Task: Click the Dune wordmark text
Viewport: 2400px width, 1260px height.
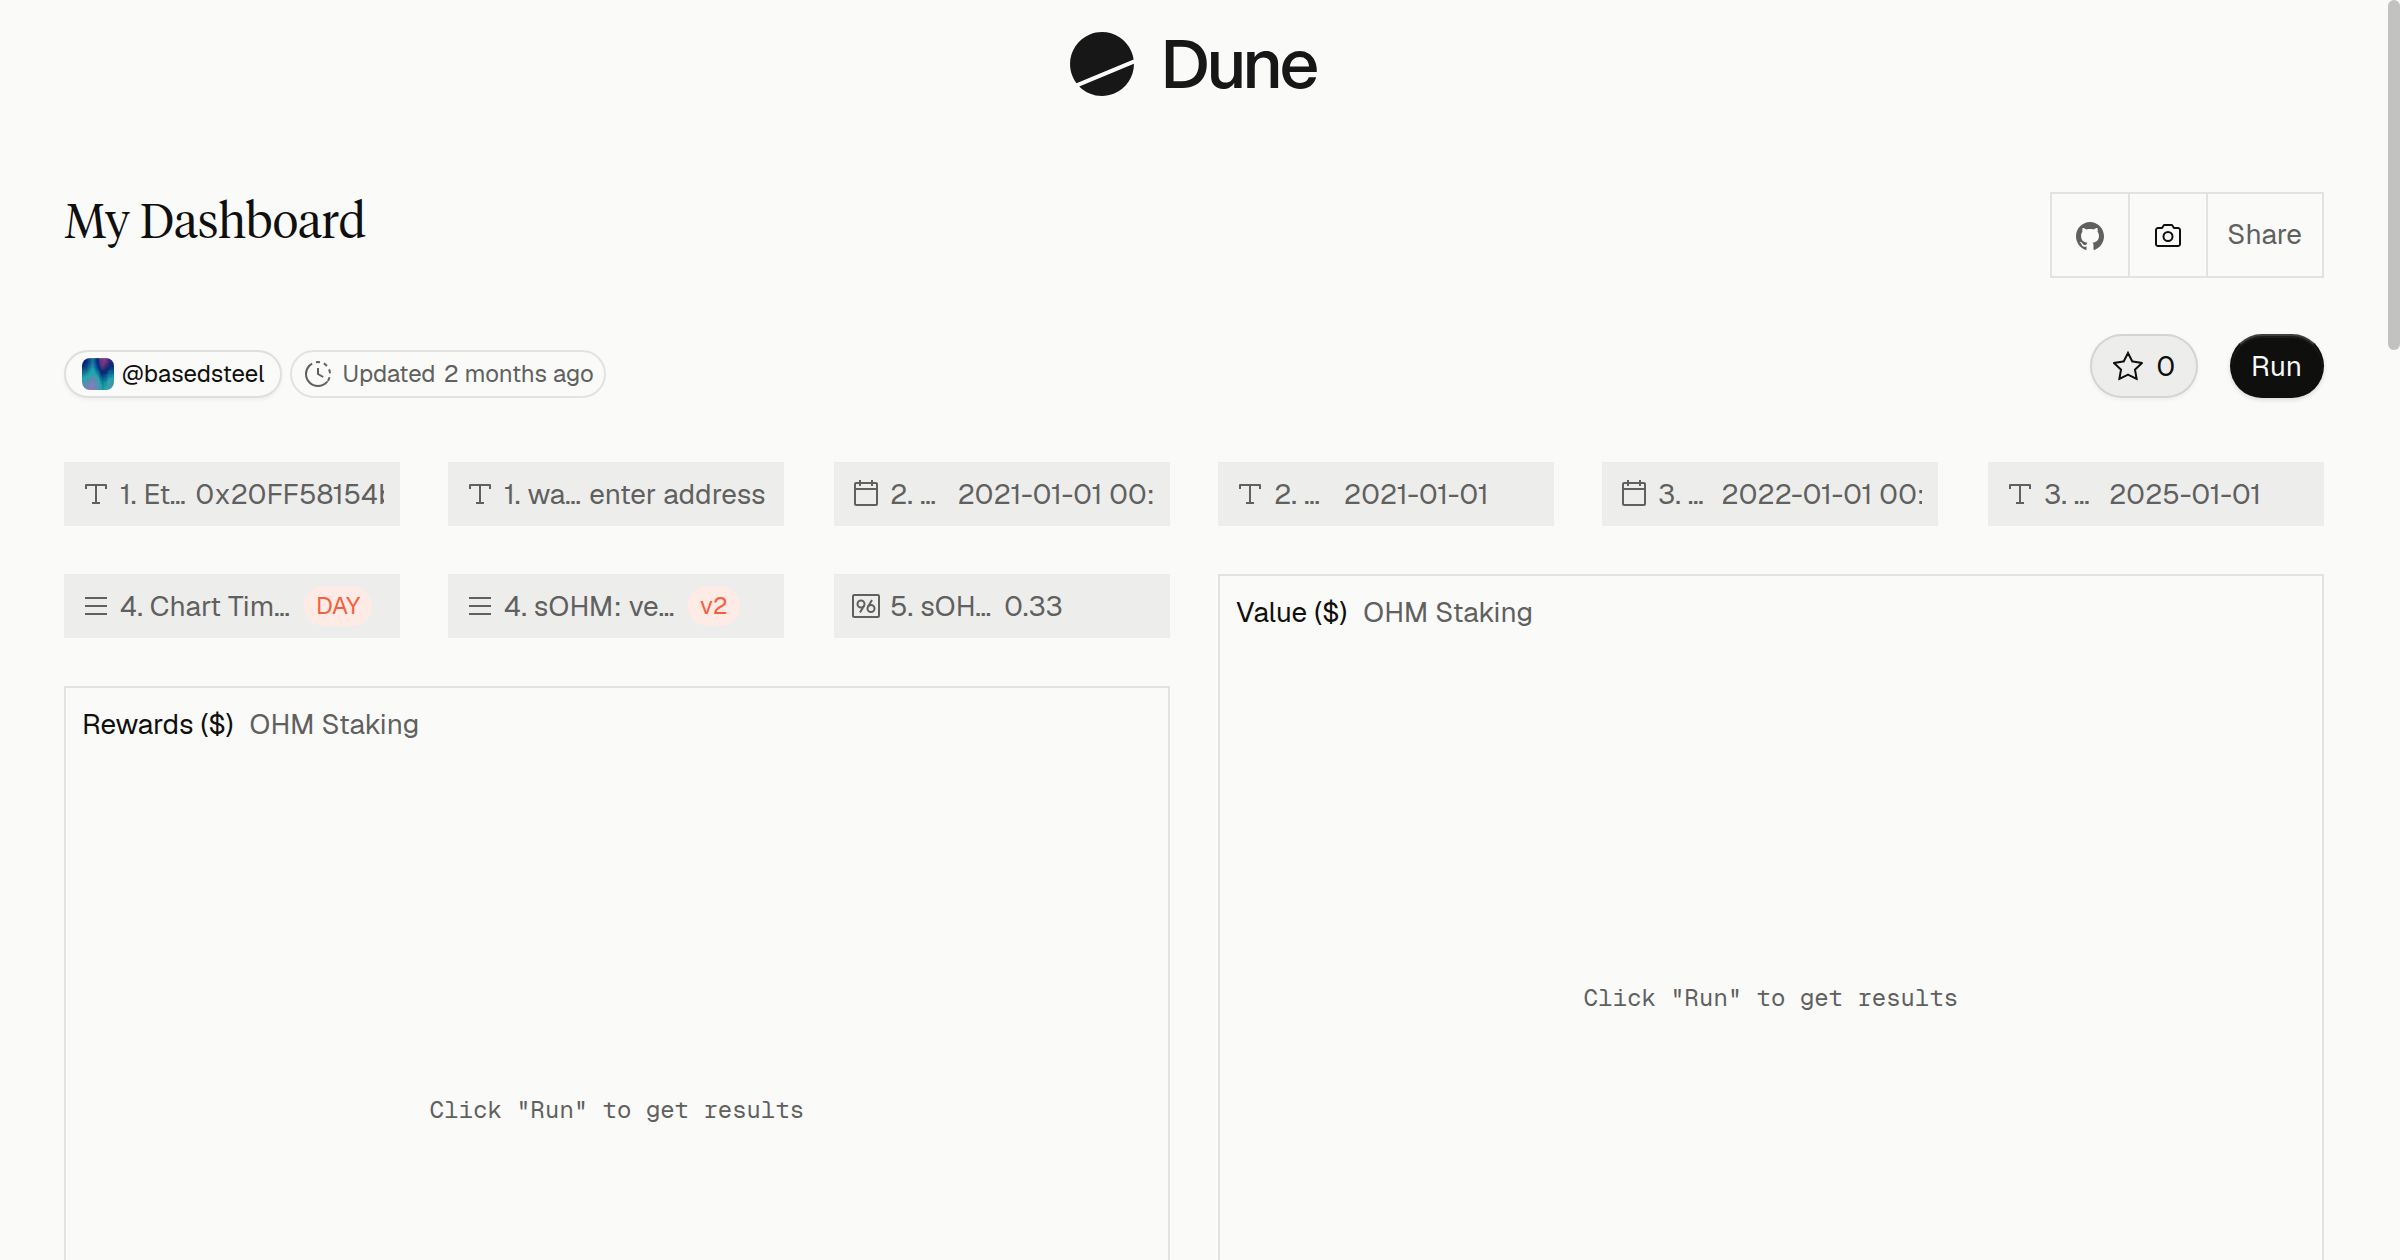Action: [1239, 66]
